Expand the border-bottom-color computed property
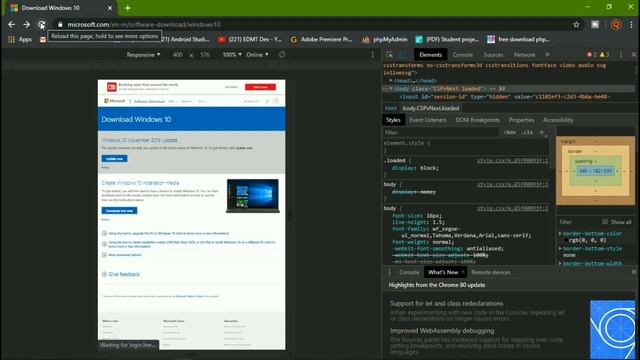The height and width of the screenshot is (360, 640). [x=560, y=233]
